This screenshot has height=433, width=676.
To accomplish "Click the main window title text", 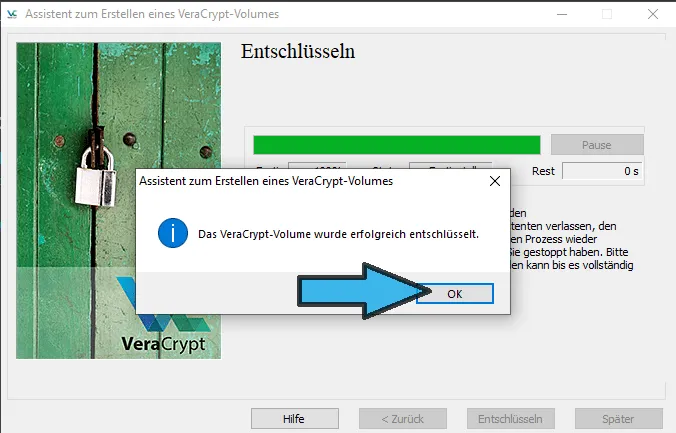I will pos(152,14).
